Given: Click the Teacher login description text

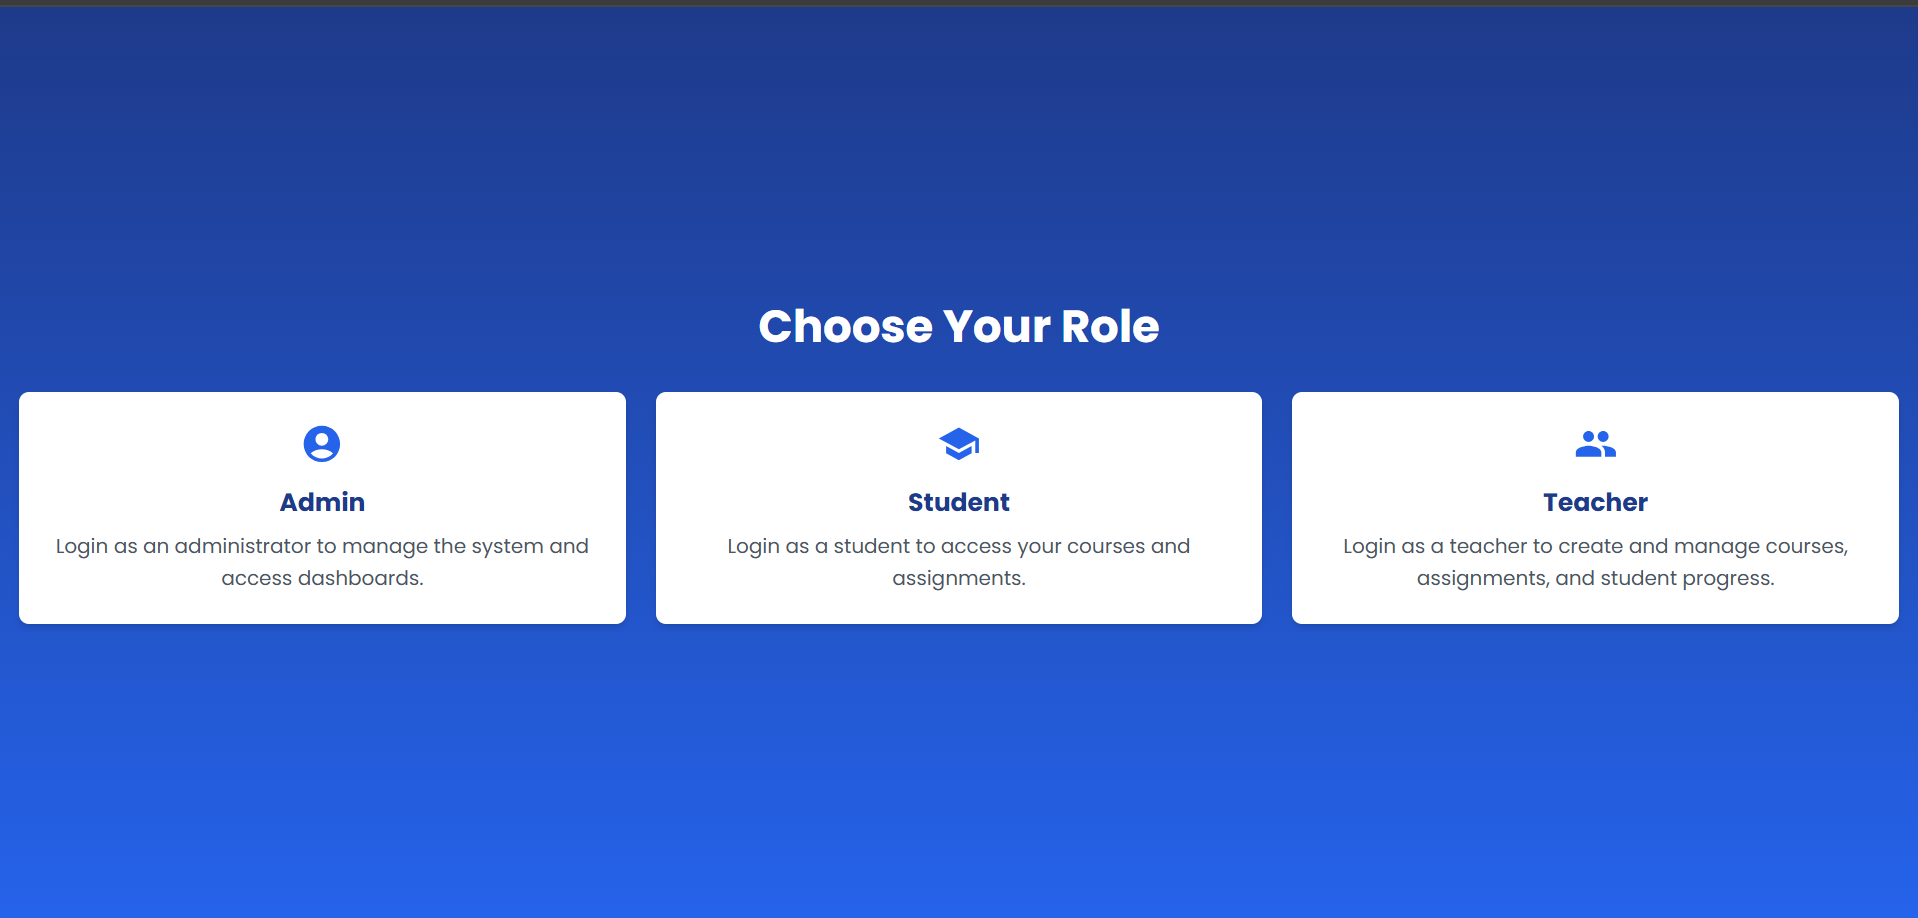Looking at the screenshot, I should 1595,561.
